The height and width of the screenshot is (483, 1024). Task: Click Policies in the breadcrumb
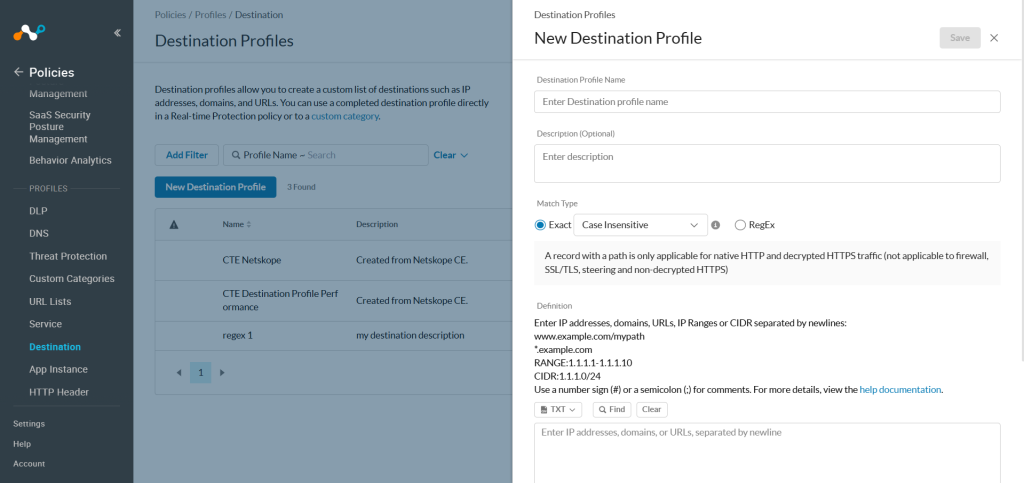pyautogui.click(x=172, y=14)
